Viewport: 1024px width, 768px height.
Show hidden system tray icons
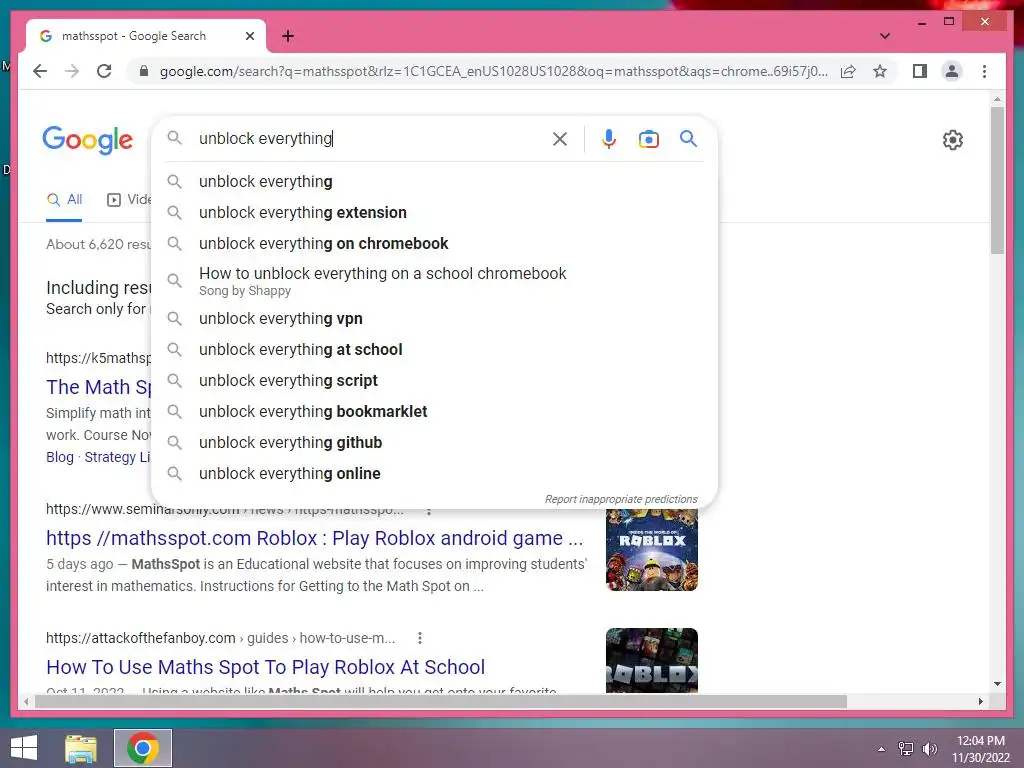tap(882, 749)
